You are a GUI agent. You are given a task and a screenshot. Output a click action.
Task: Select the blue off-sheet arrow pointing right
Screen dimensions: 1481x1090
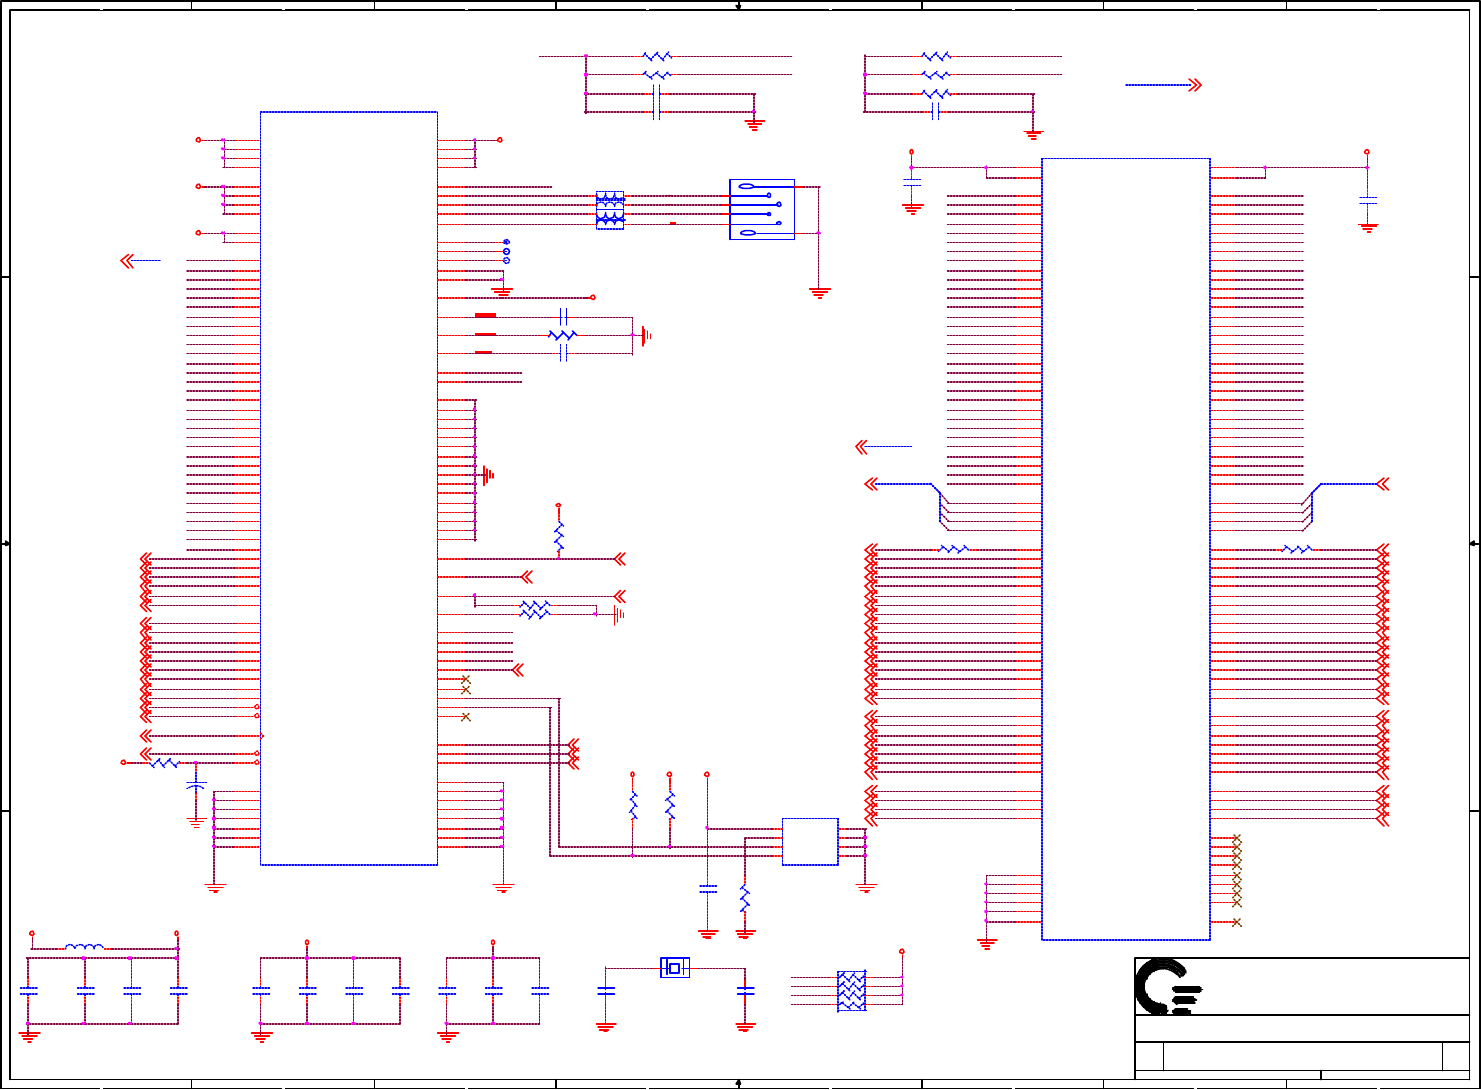pos(1163,85)
